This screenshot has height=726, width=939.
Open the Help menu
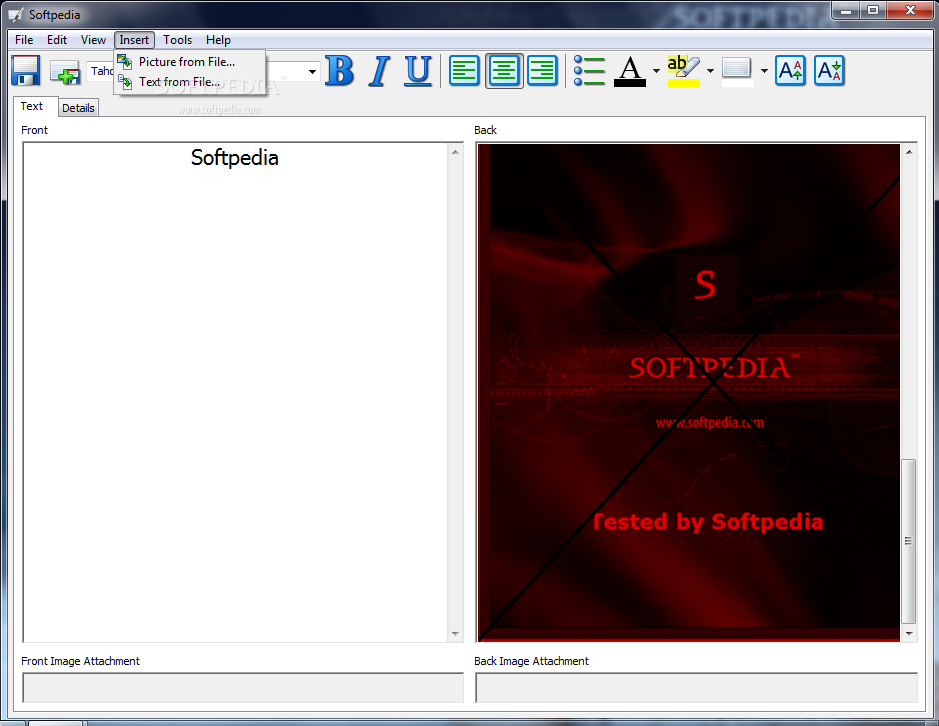218,40
